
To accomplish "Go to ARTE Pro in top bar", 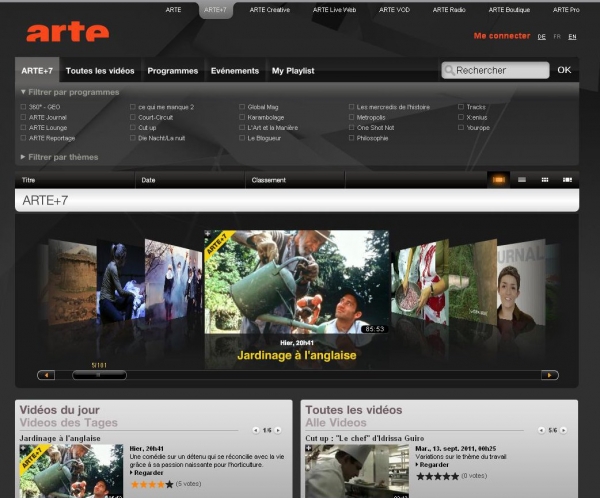I will (566, 10).
